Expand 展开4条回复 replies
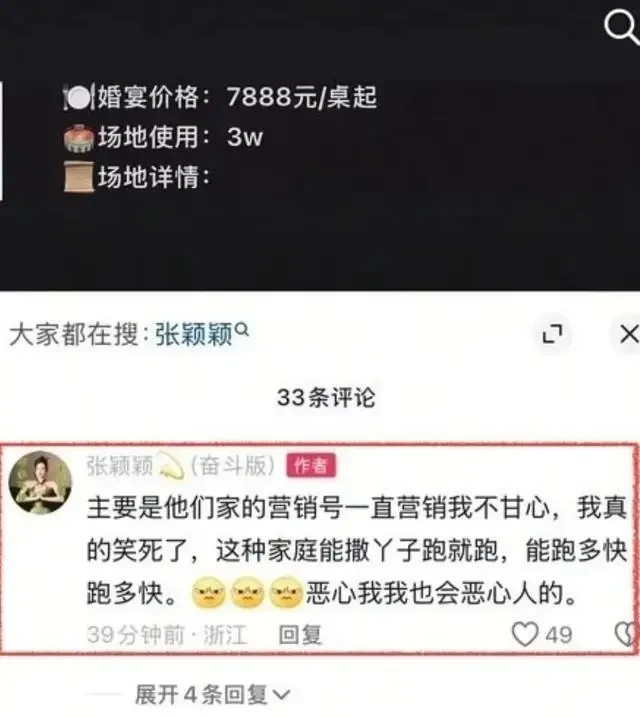Screen dimensions: 640x718 coord(213,695)
